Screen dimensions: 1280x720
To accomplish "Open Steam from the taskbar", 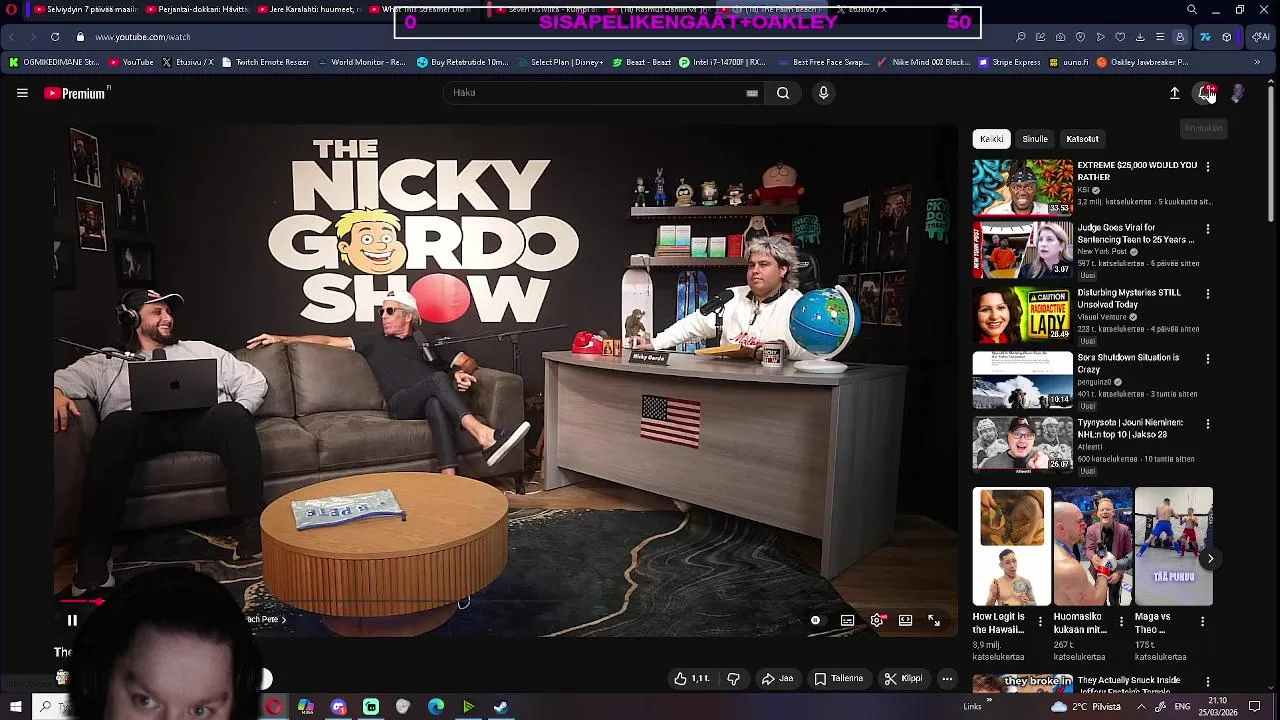I will 501,707.
